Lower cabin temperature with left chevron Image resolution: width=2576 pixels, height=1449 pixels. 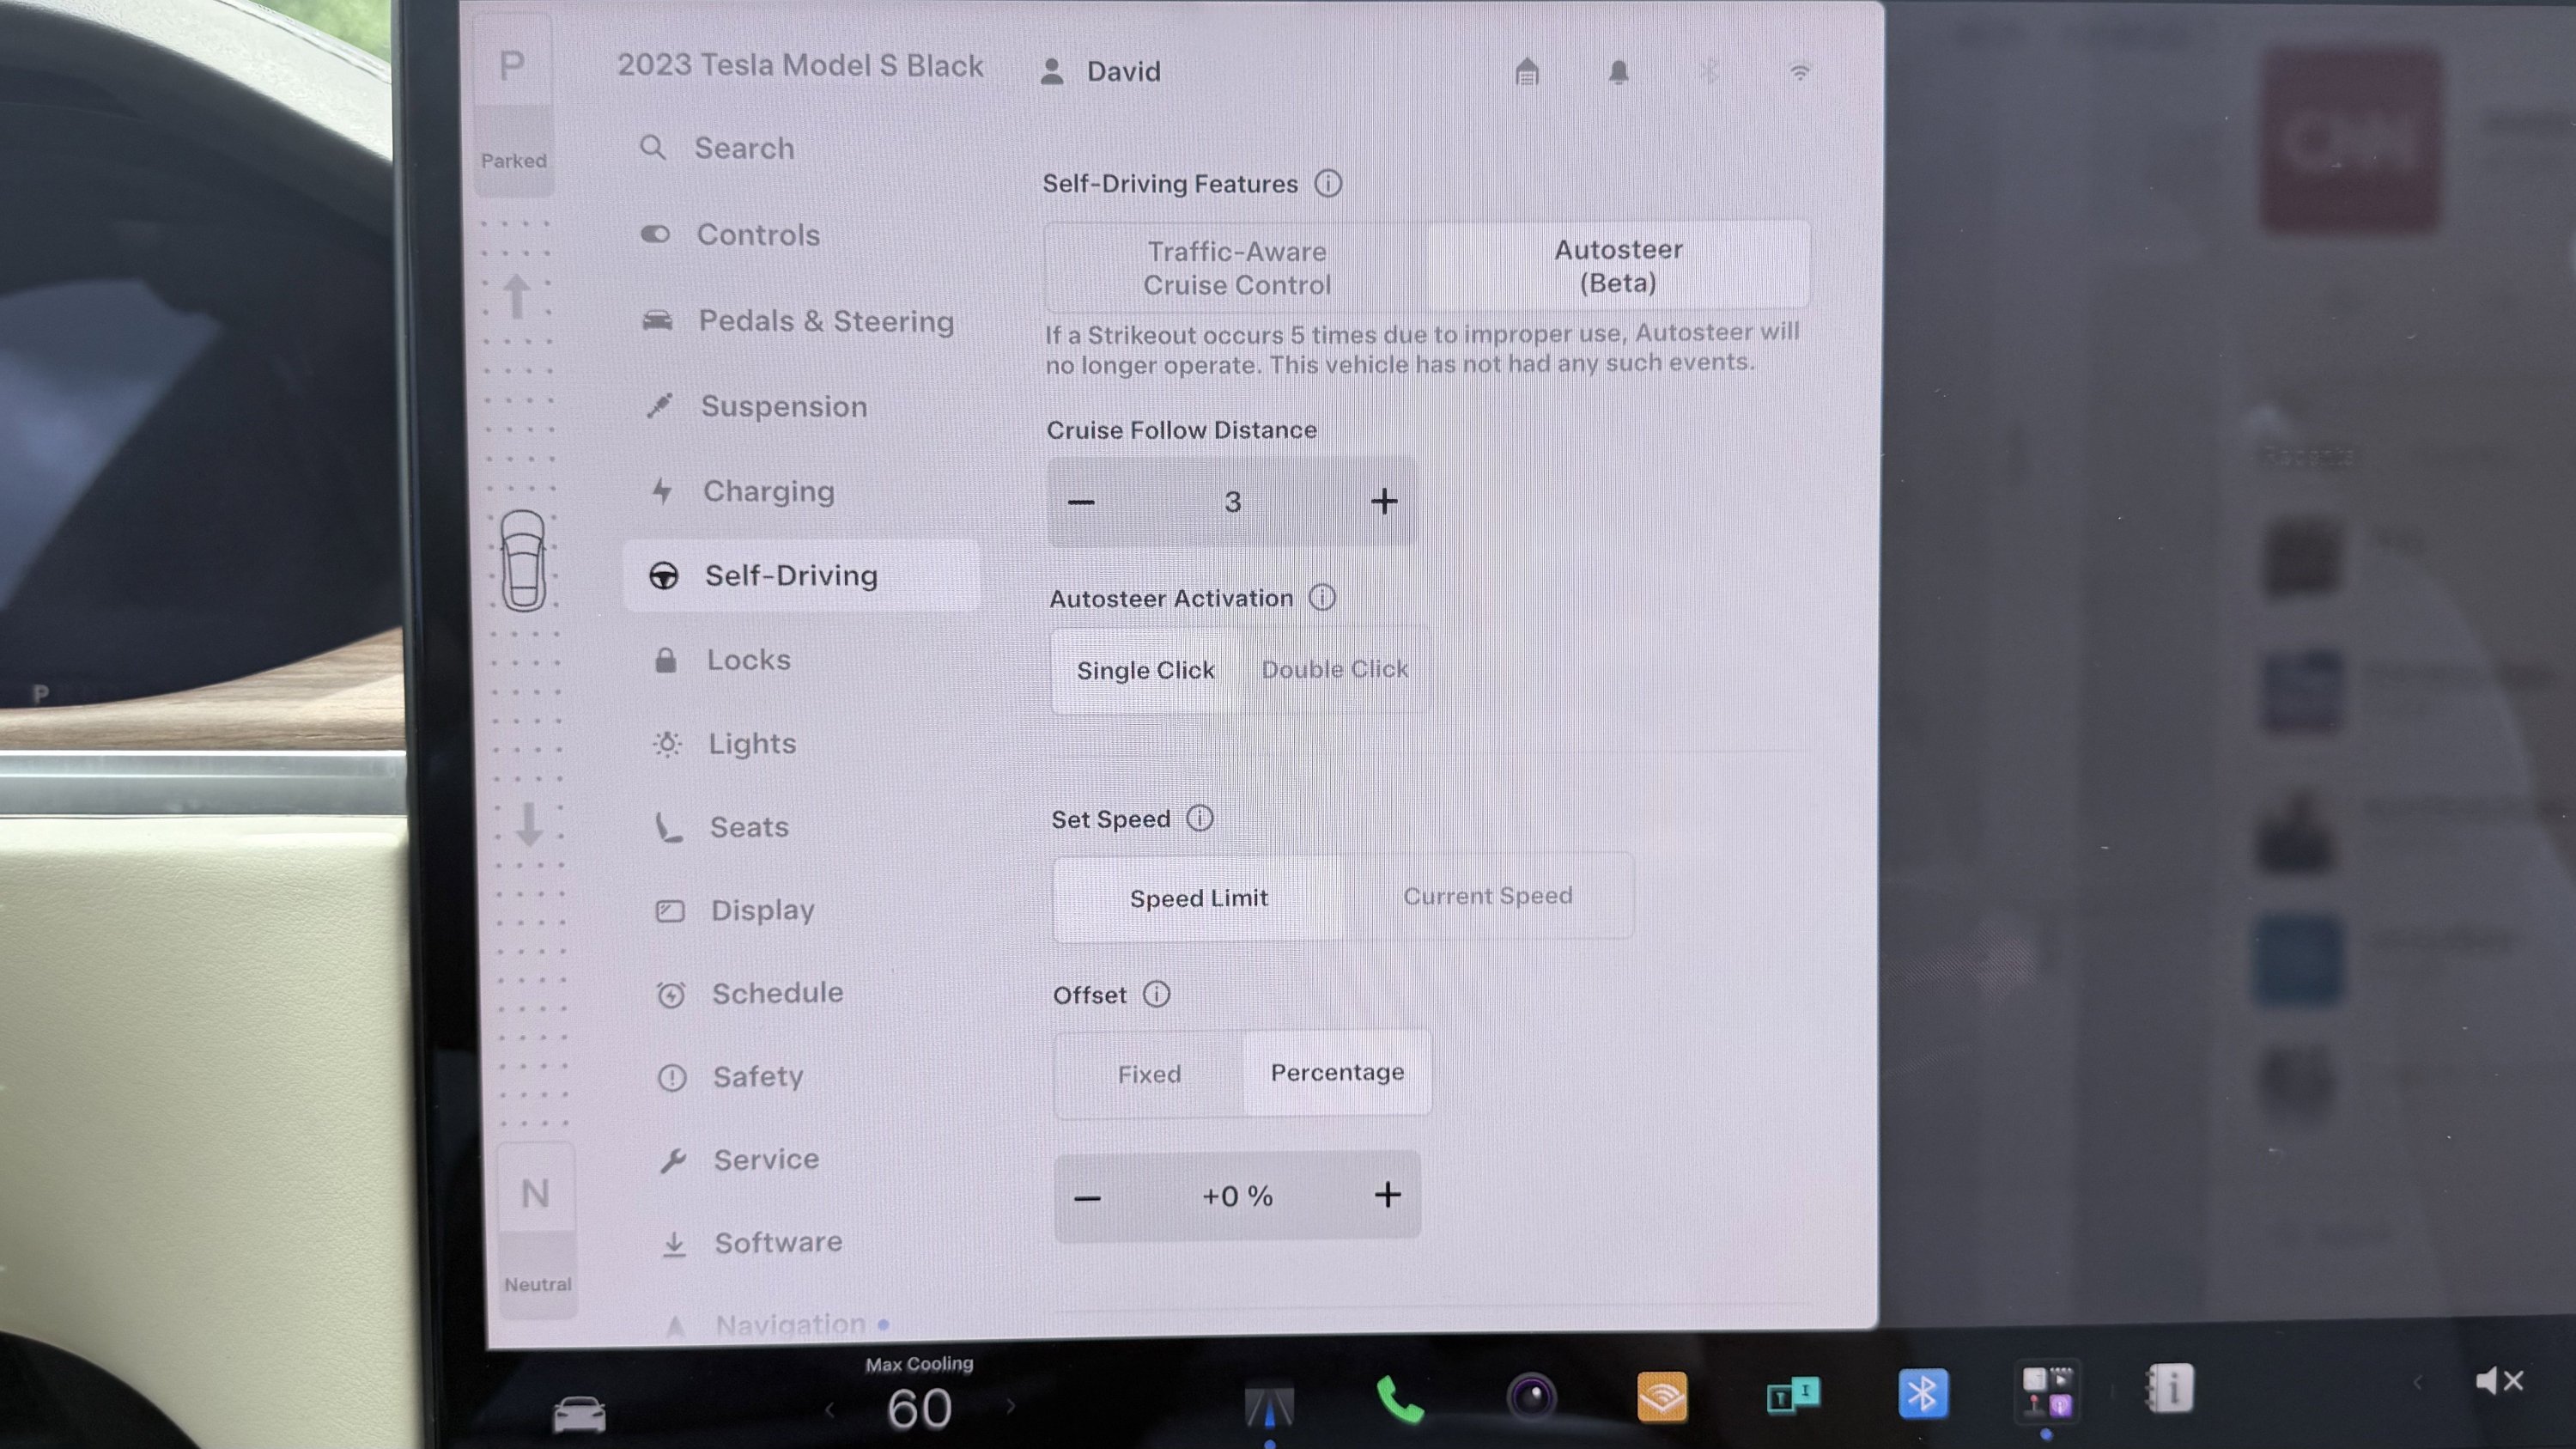click(x=829, y=1410)
